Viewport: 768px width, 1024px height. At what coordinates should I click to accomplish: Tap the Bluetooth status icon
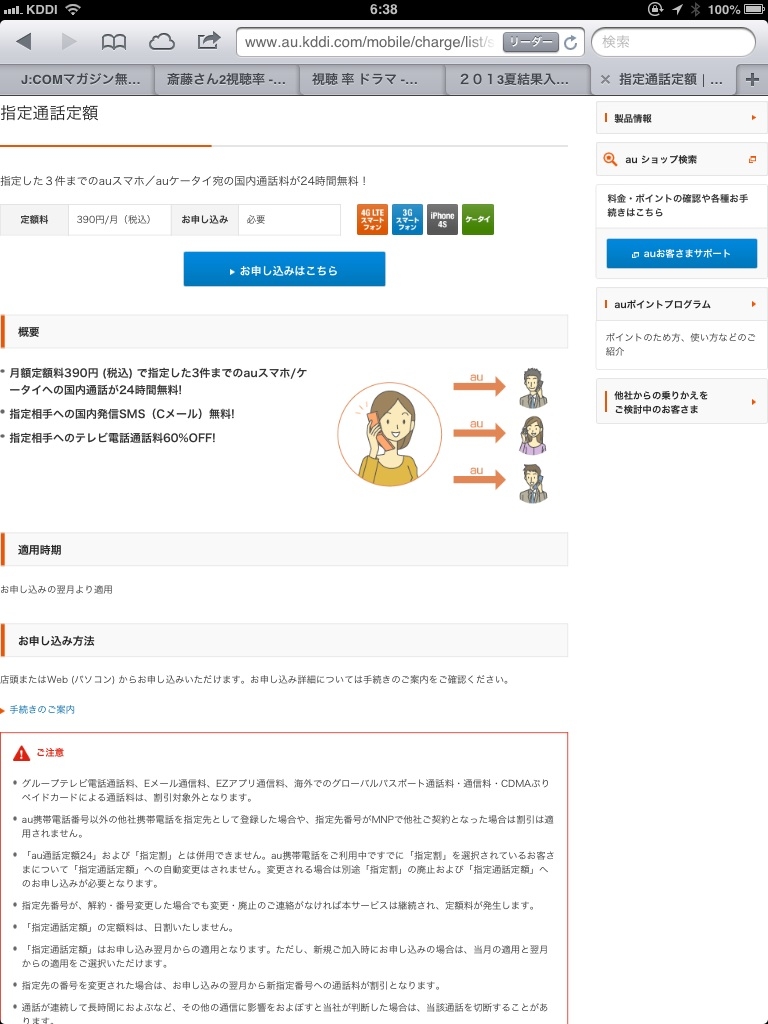tap(696, 9)
